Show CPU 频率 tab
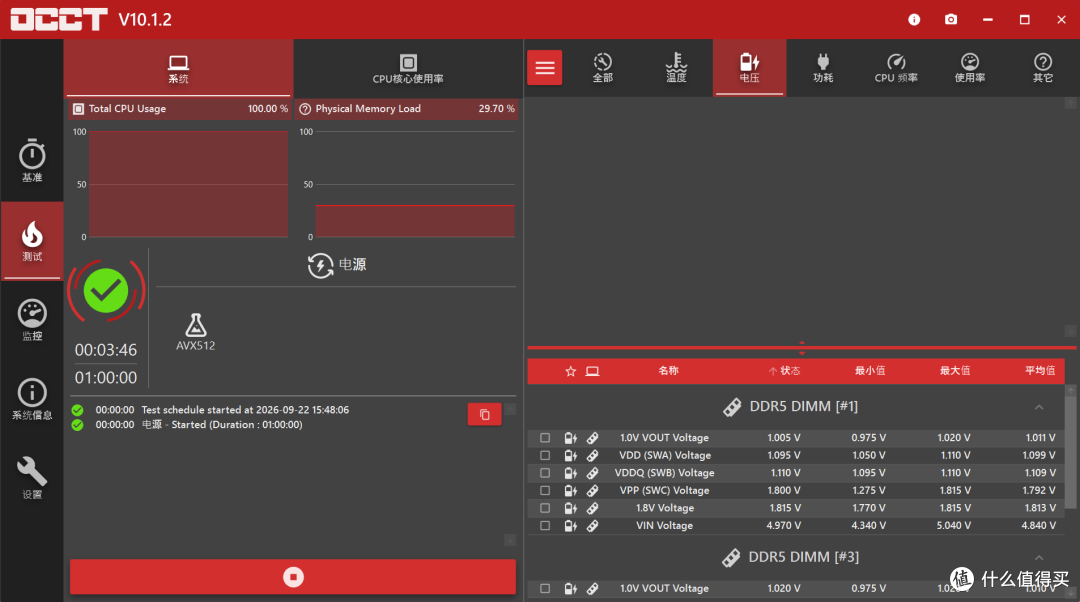Image resolution: width=1080 pixels, height=602 pixels. click(896, 68)
